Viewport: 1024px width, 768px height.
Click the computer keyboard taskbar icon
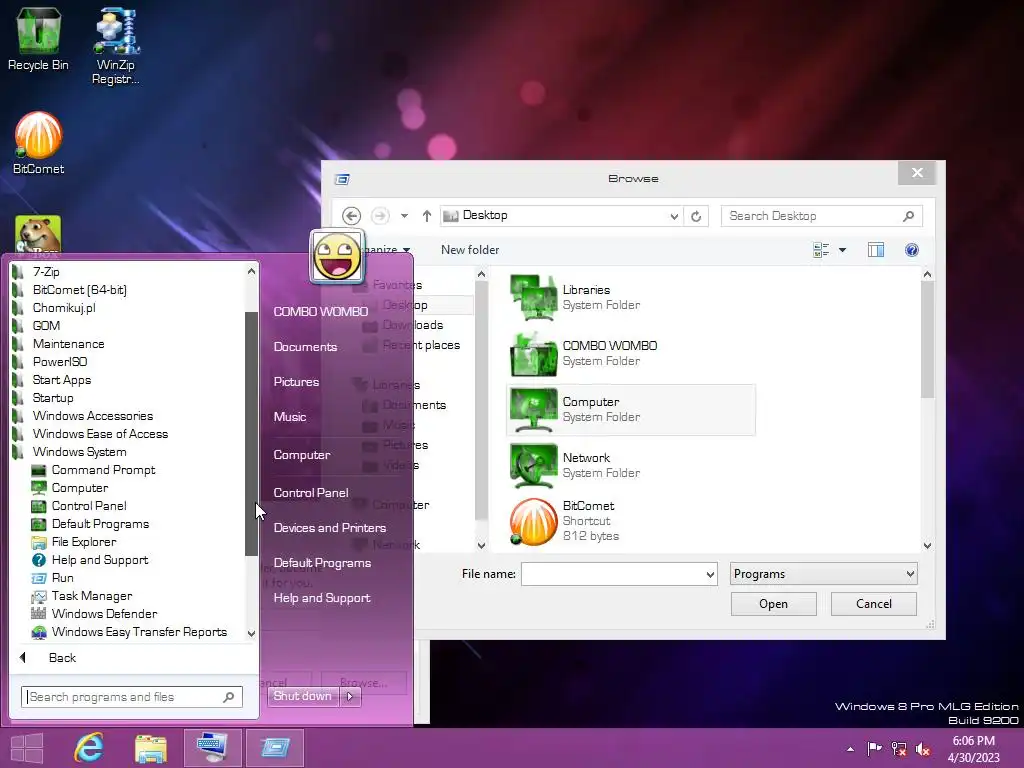[212, 747]
